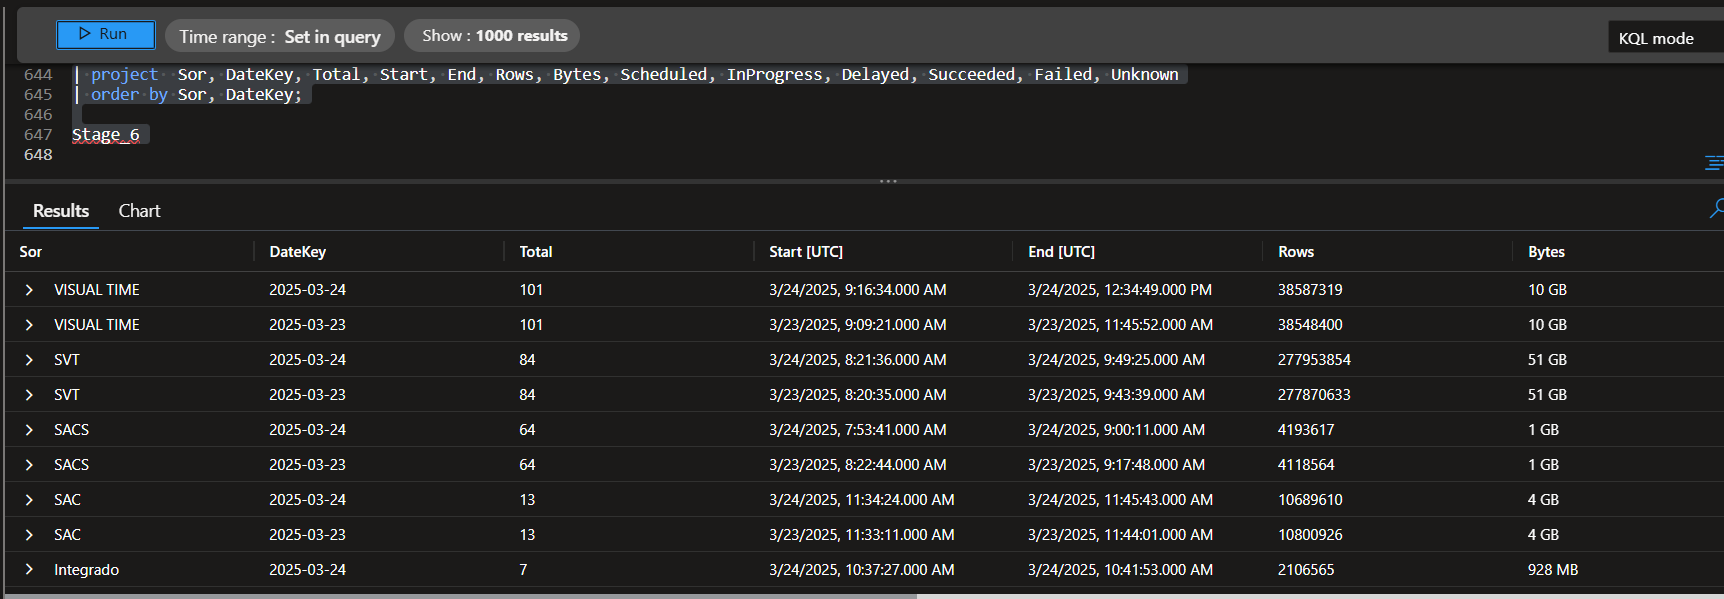Change the Show 1000 results limit
This screenshot has height=599, width=1724.
pos(492,36)
